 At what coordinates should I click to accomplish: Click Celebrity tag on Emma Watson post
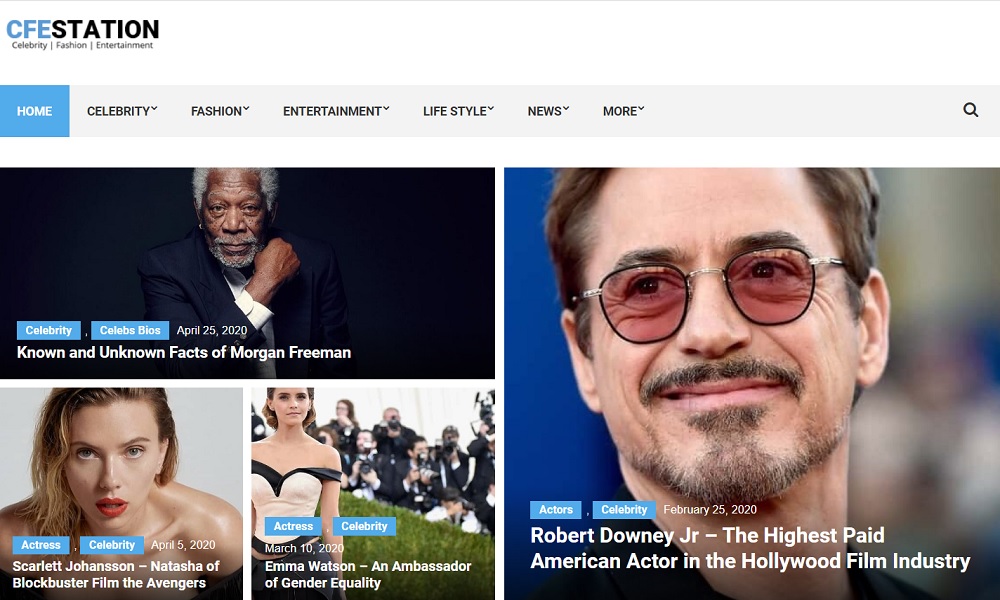(364, 526)
